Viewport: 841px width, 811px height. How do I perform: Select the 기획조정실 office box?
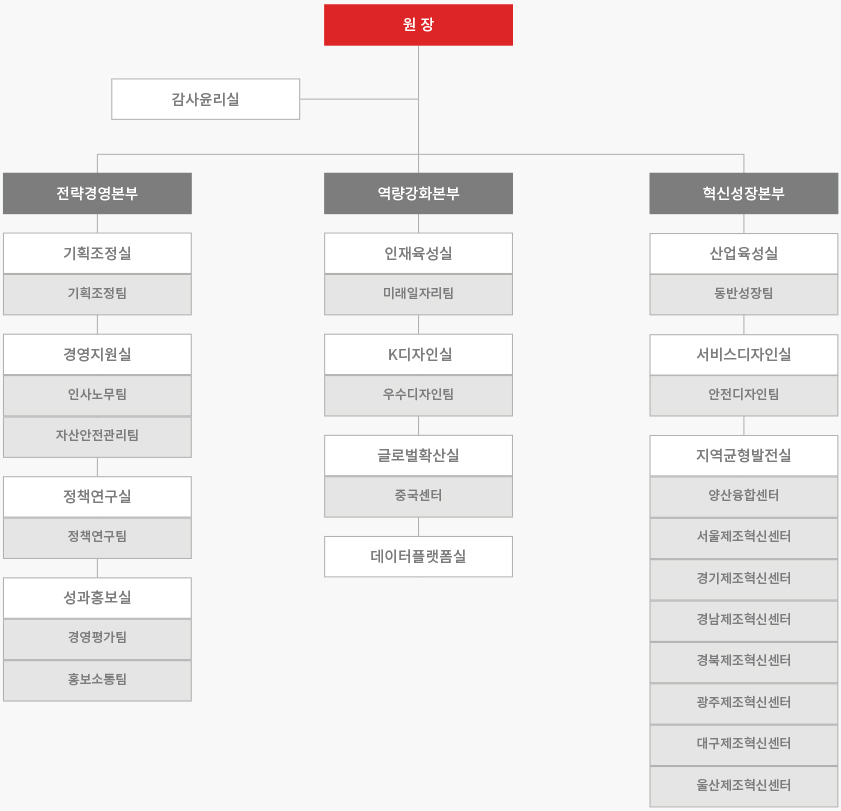pos(97,253)
